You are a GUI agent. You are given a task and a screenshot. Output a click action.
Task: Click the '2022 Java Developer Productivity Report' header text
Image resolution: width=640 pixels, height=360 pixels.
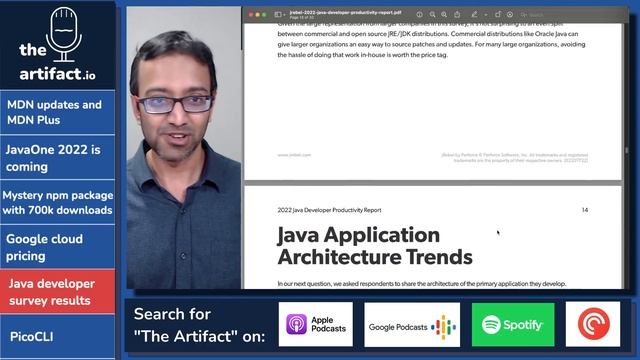[x=329, y=210]
